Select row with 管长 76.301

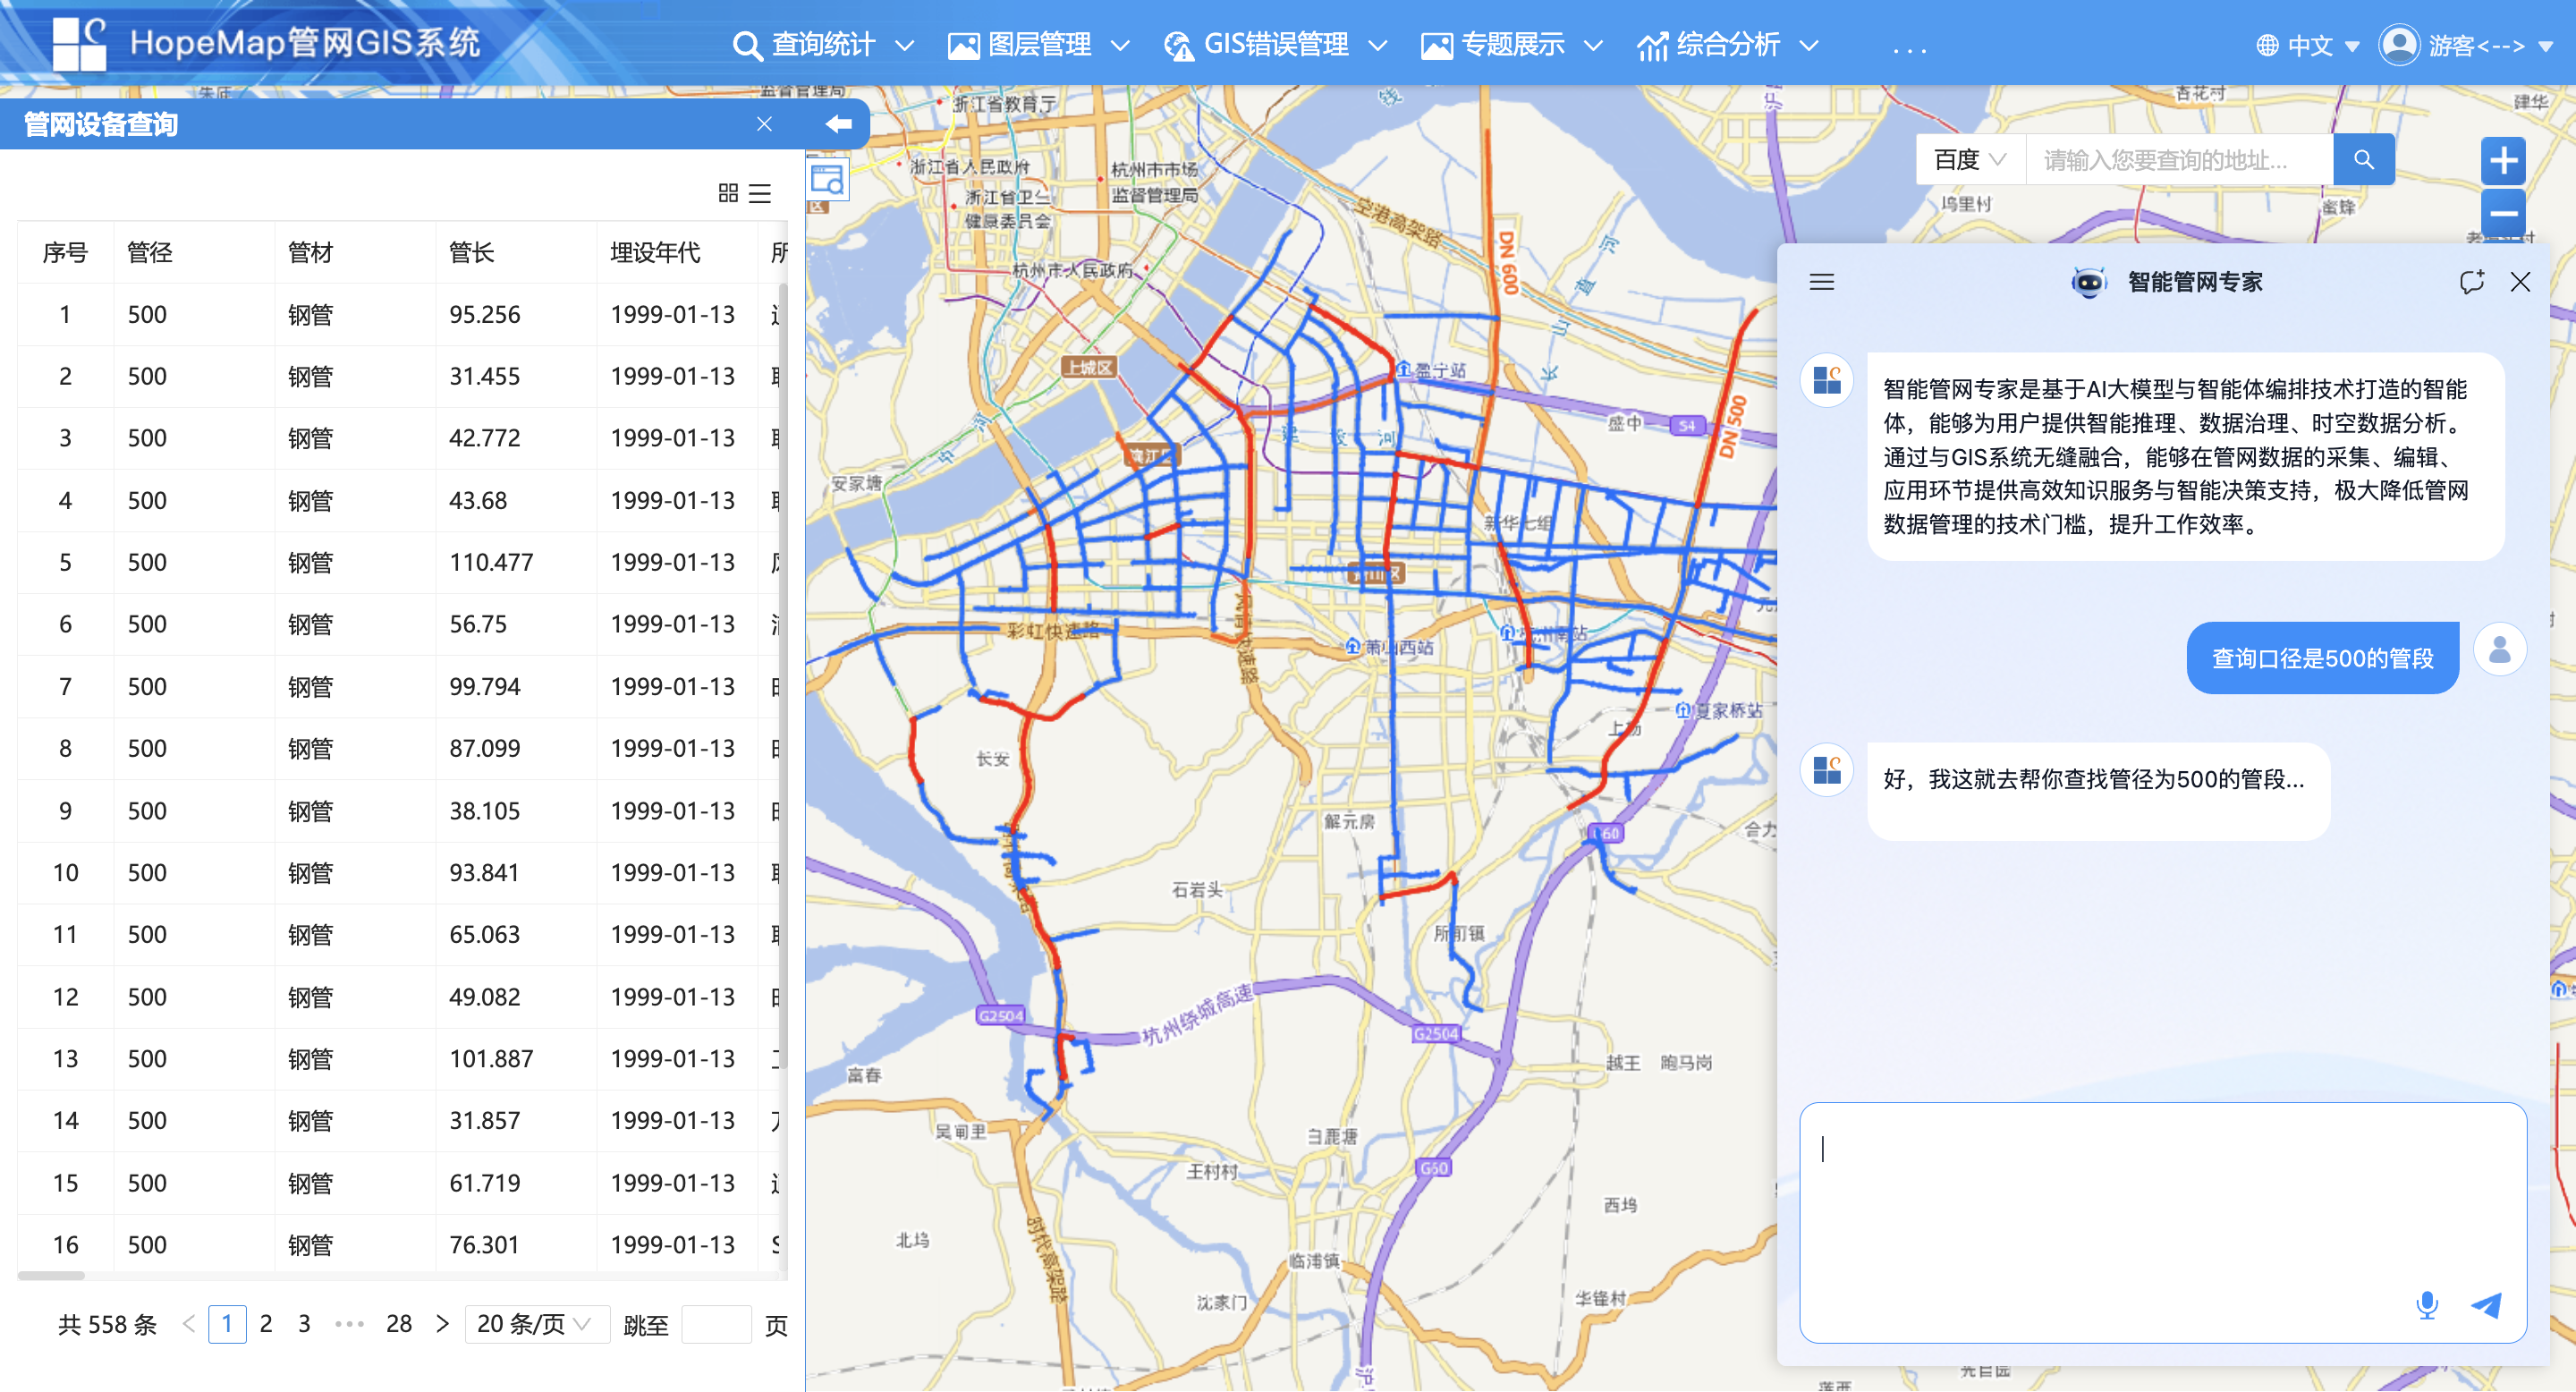pos(402,1245)
